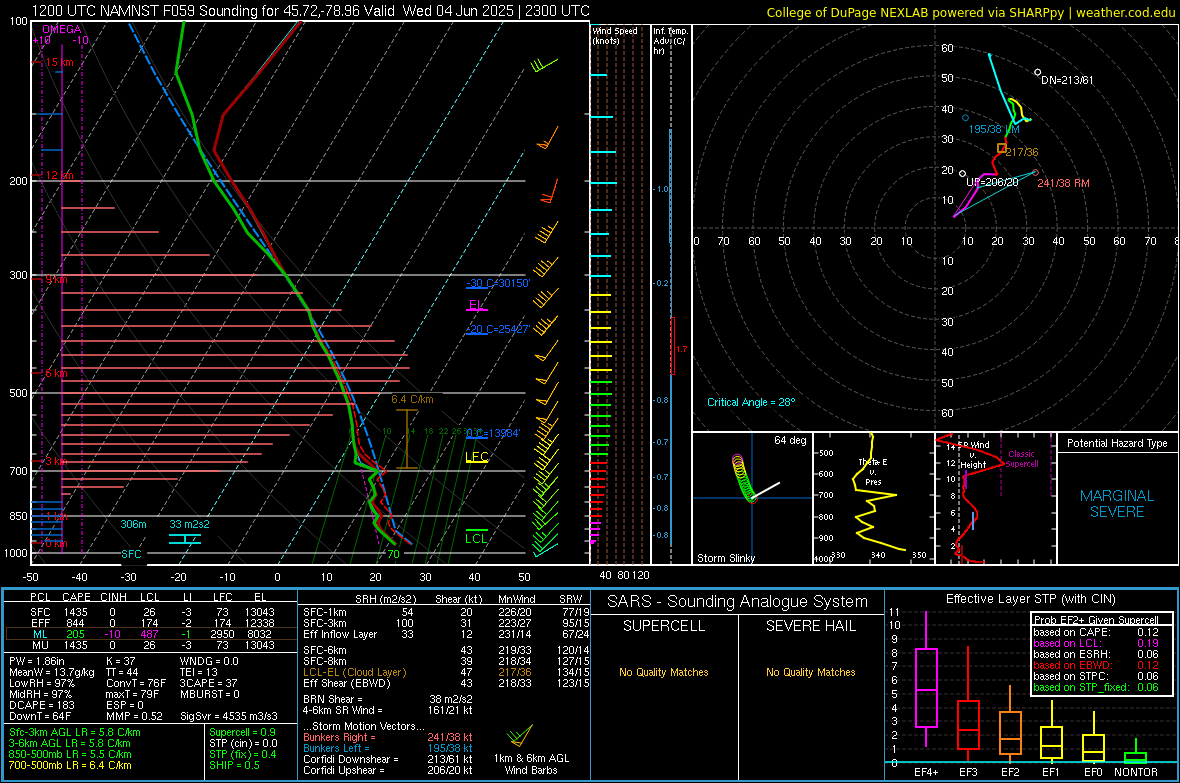Image resolution: width=1180 pixels, height=783 pixels.
Task: Click the SigSvr = 4535 m3/s3 value
Action: (x=229, y=716)
